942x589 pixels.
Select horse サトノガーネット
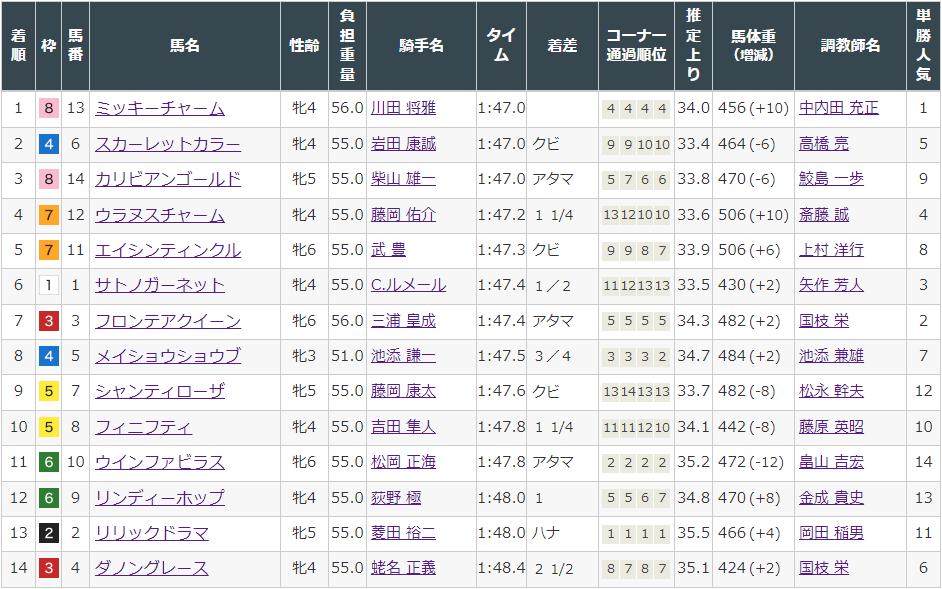160,285
